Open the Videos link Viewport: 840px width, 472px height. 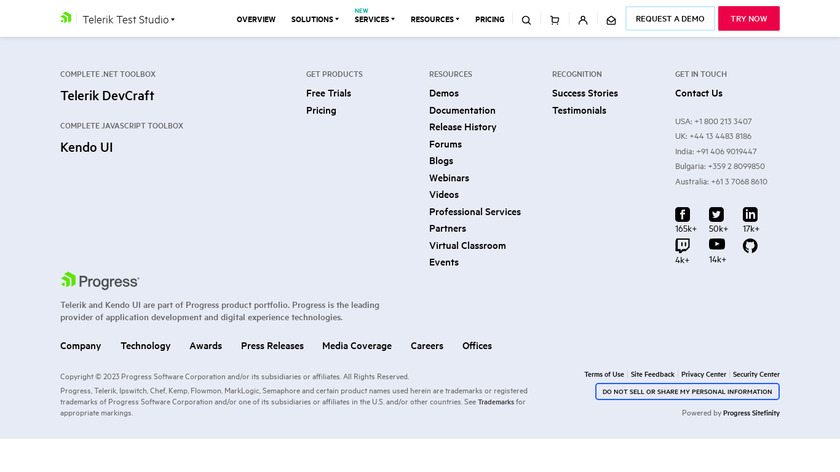(x=444, y=194)
